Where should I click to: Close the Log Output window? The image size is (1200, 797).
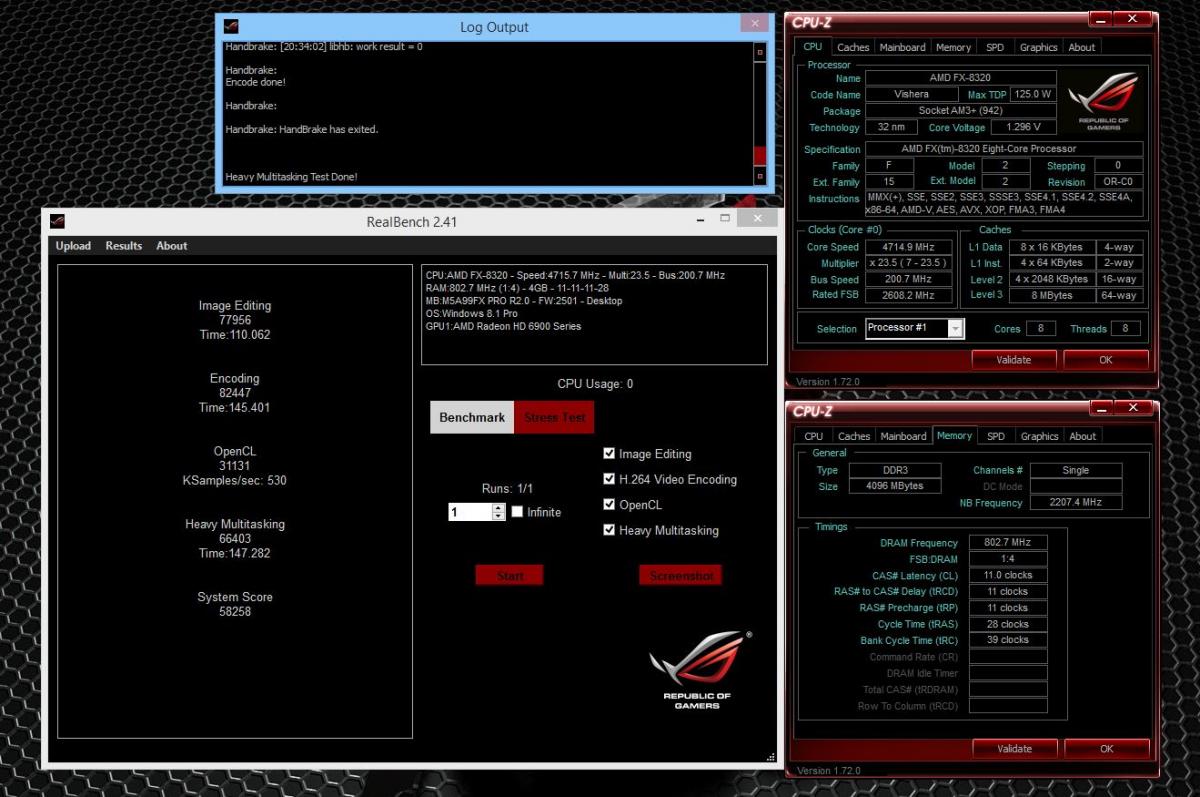tap(755, 24)
